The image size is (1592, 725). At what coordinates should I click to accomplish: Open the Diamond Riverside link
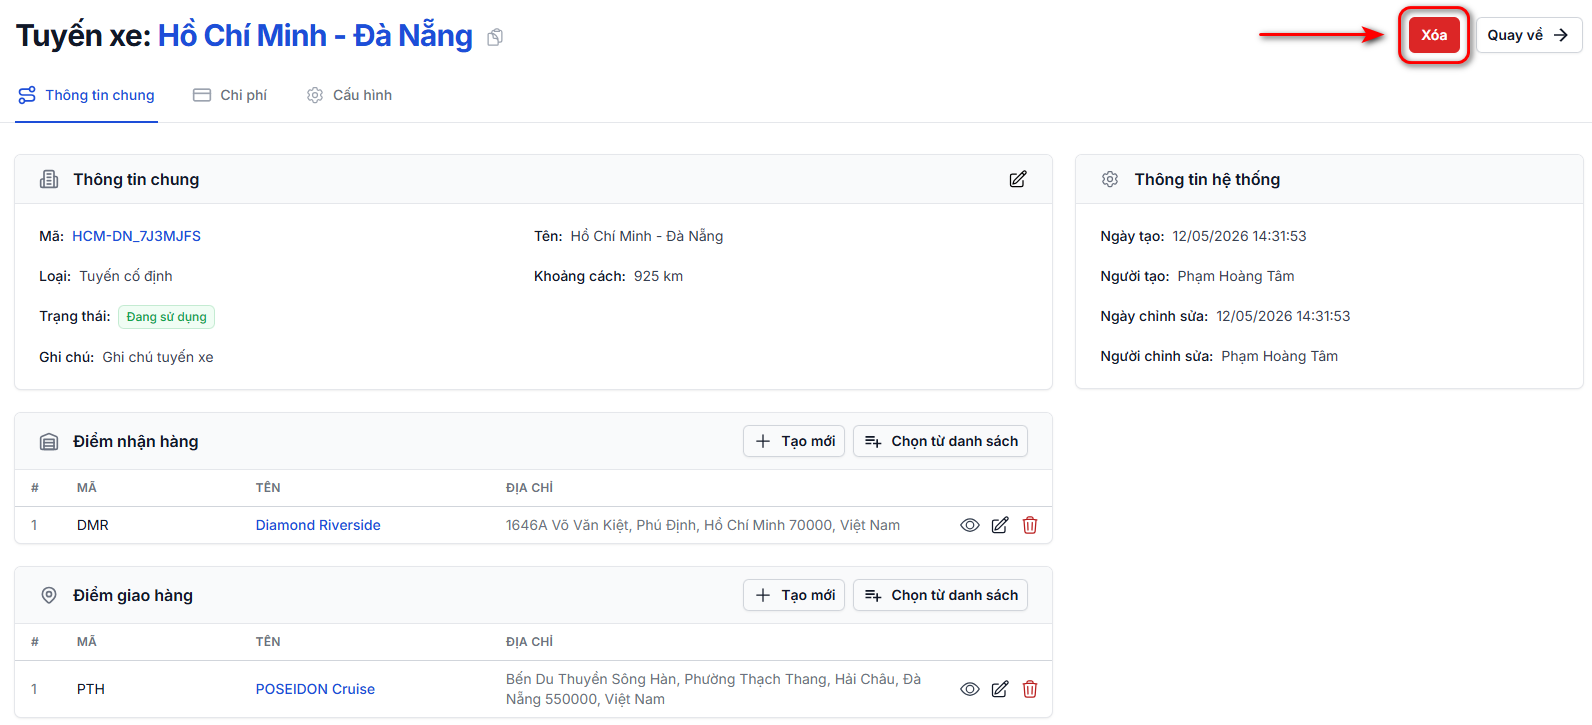coord(318,525)
